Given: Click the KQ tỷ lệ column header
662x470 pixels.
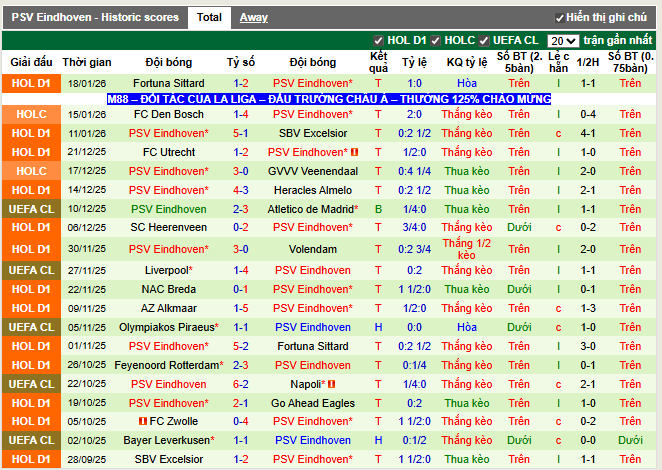Looking at the screenshot, I should tap(467, 62).
